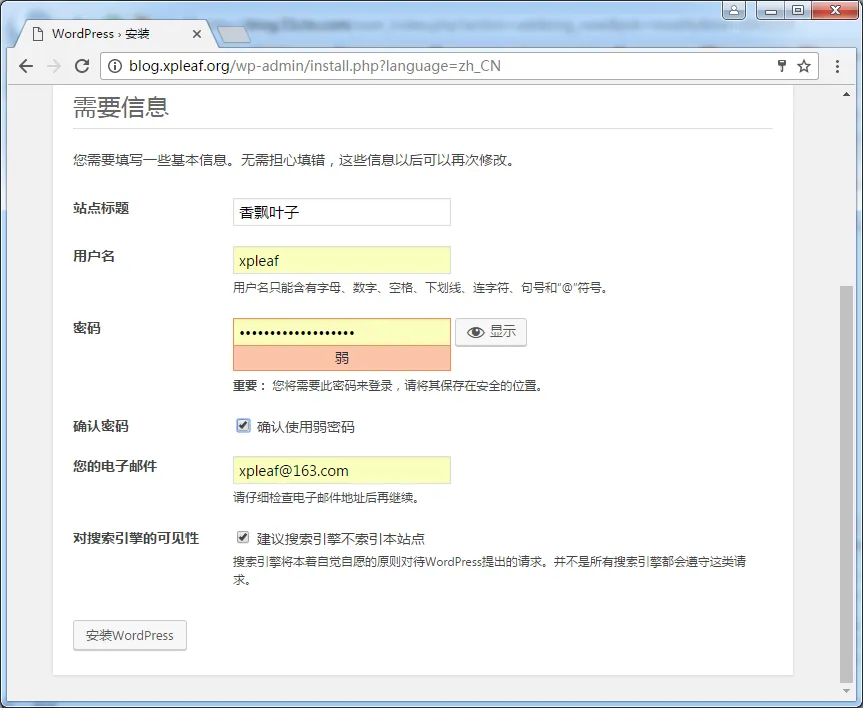
Task: Click the saved password key icon
Action: click(x=782, y=66)
